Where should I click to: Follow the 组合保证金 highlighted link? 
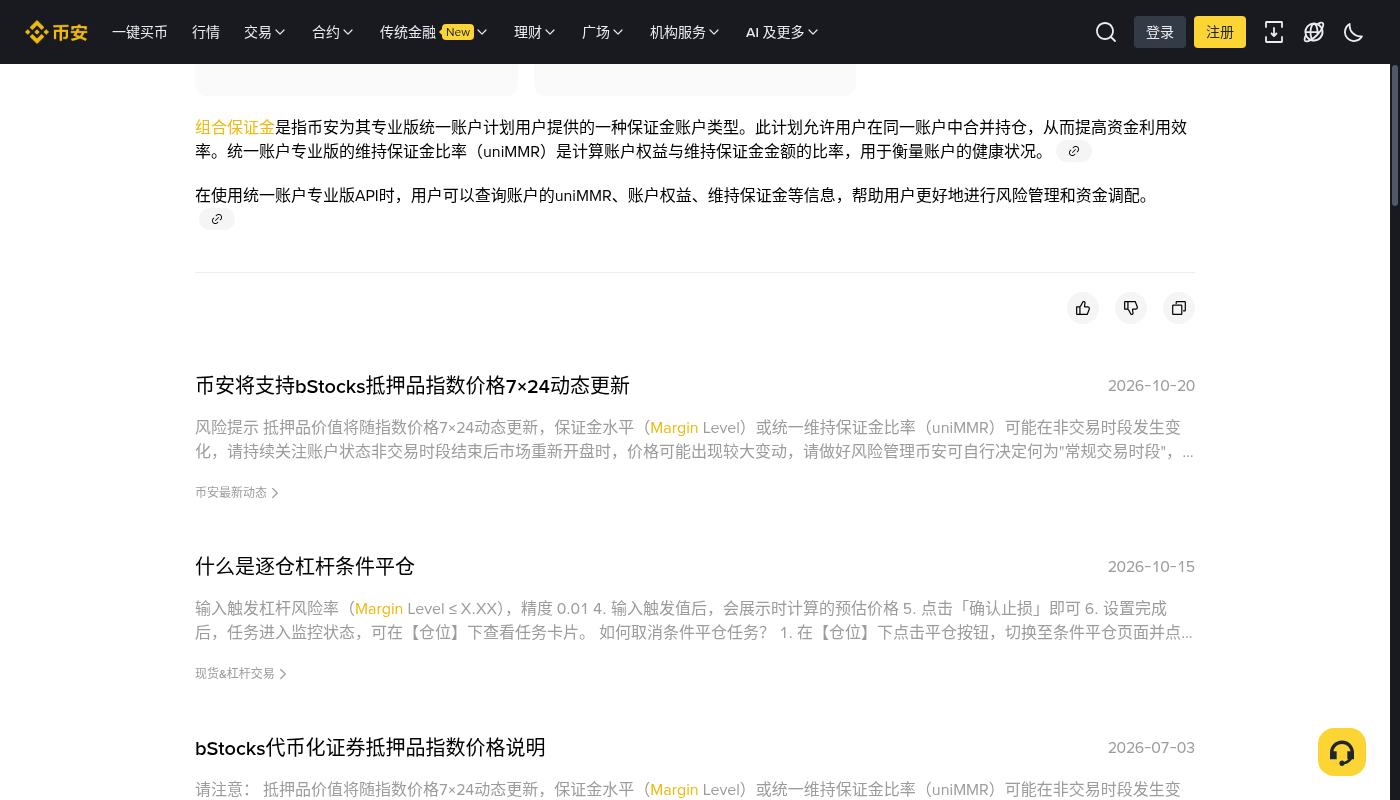pyautogui.click(x=235, y=127)
